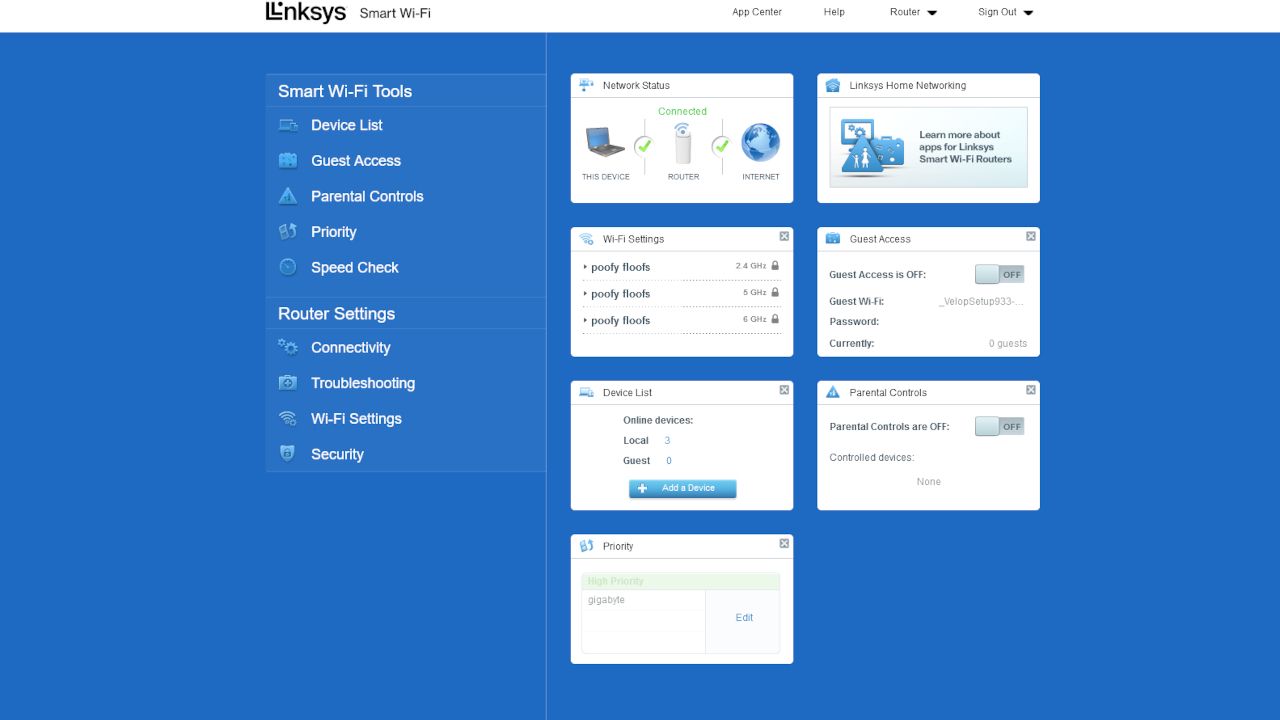Click the checkmark between laptop and router

pos(644,146)
